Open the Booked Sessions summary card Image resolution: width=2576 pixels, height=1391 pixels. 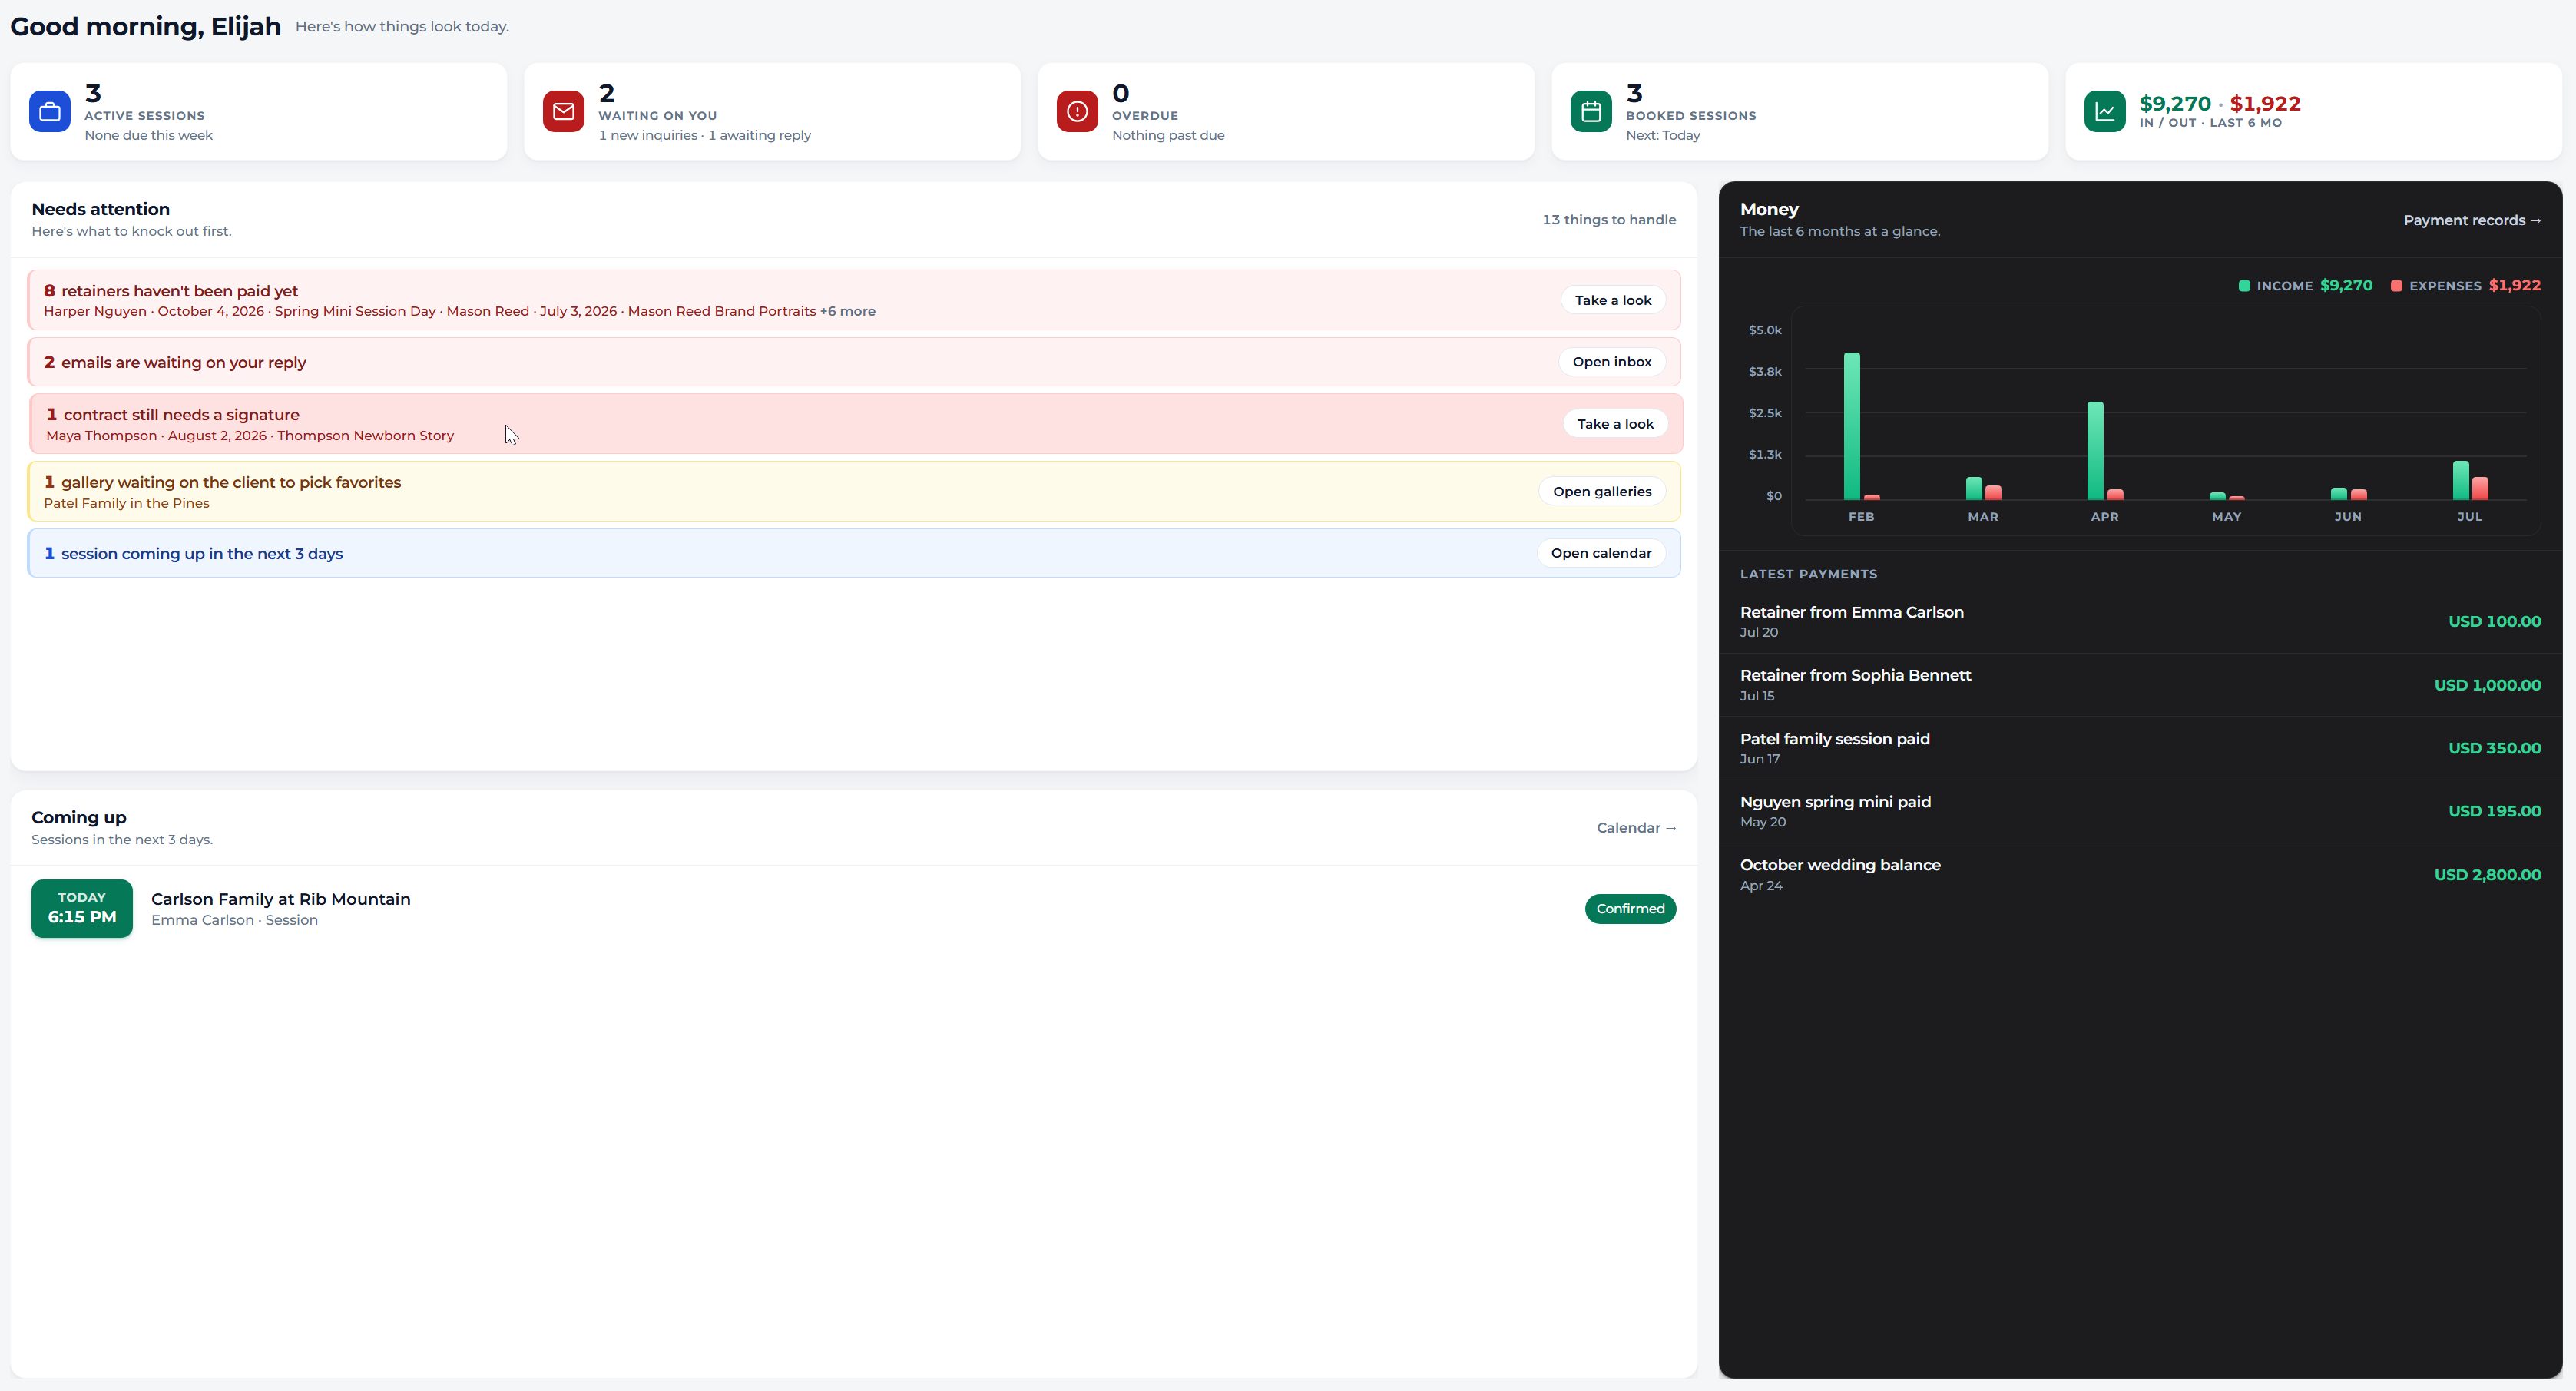pos(1800,112)
